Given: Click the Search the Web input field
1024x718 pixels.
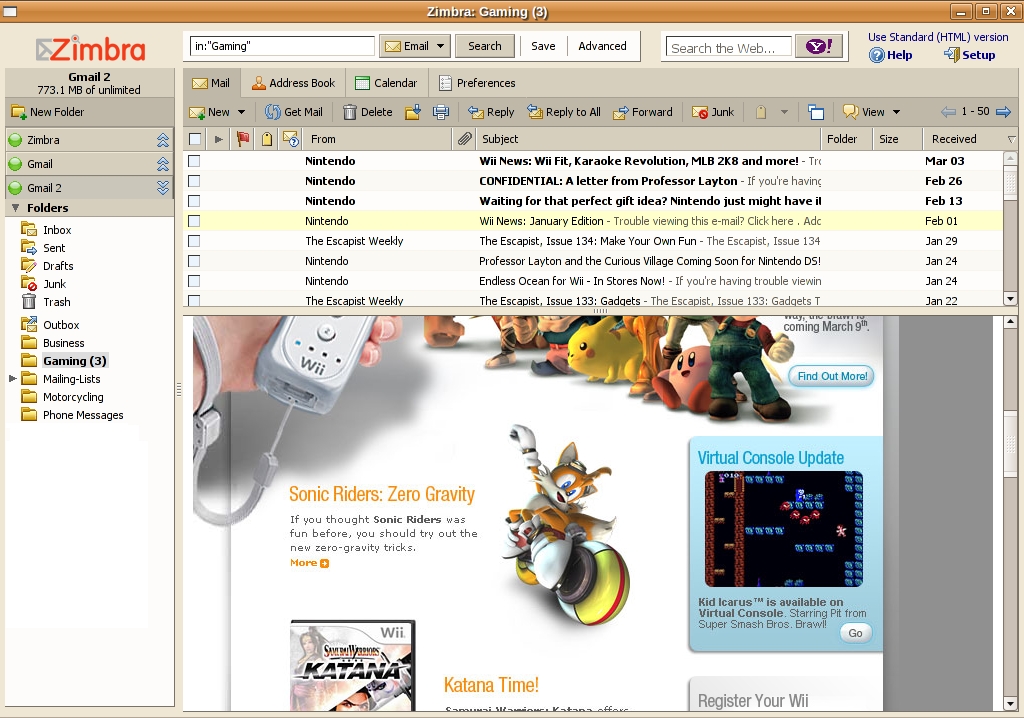Looking at the screenshot, I should pyautogui.click(x=728, y=47).
